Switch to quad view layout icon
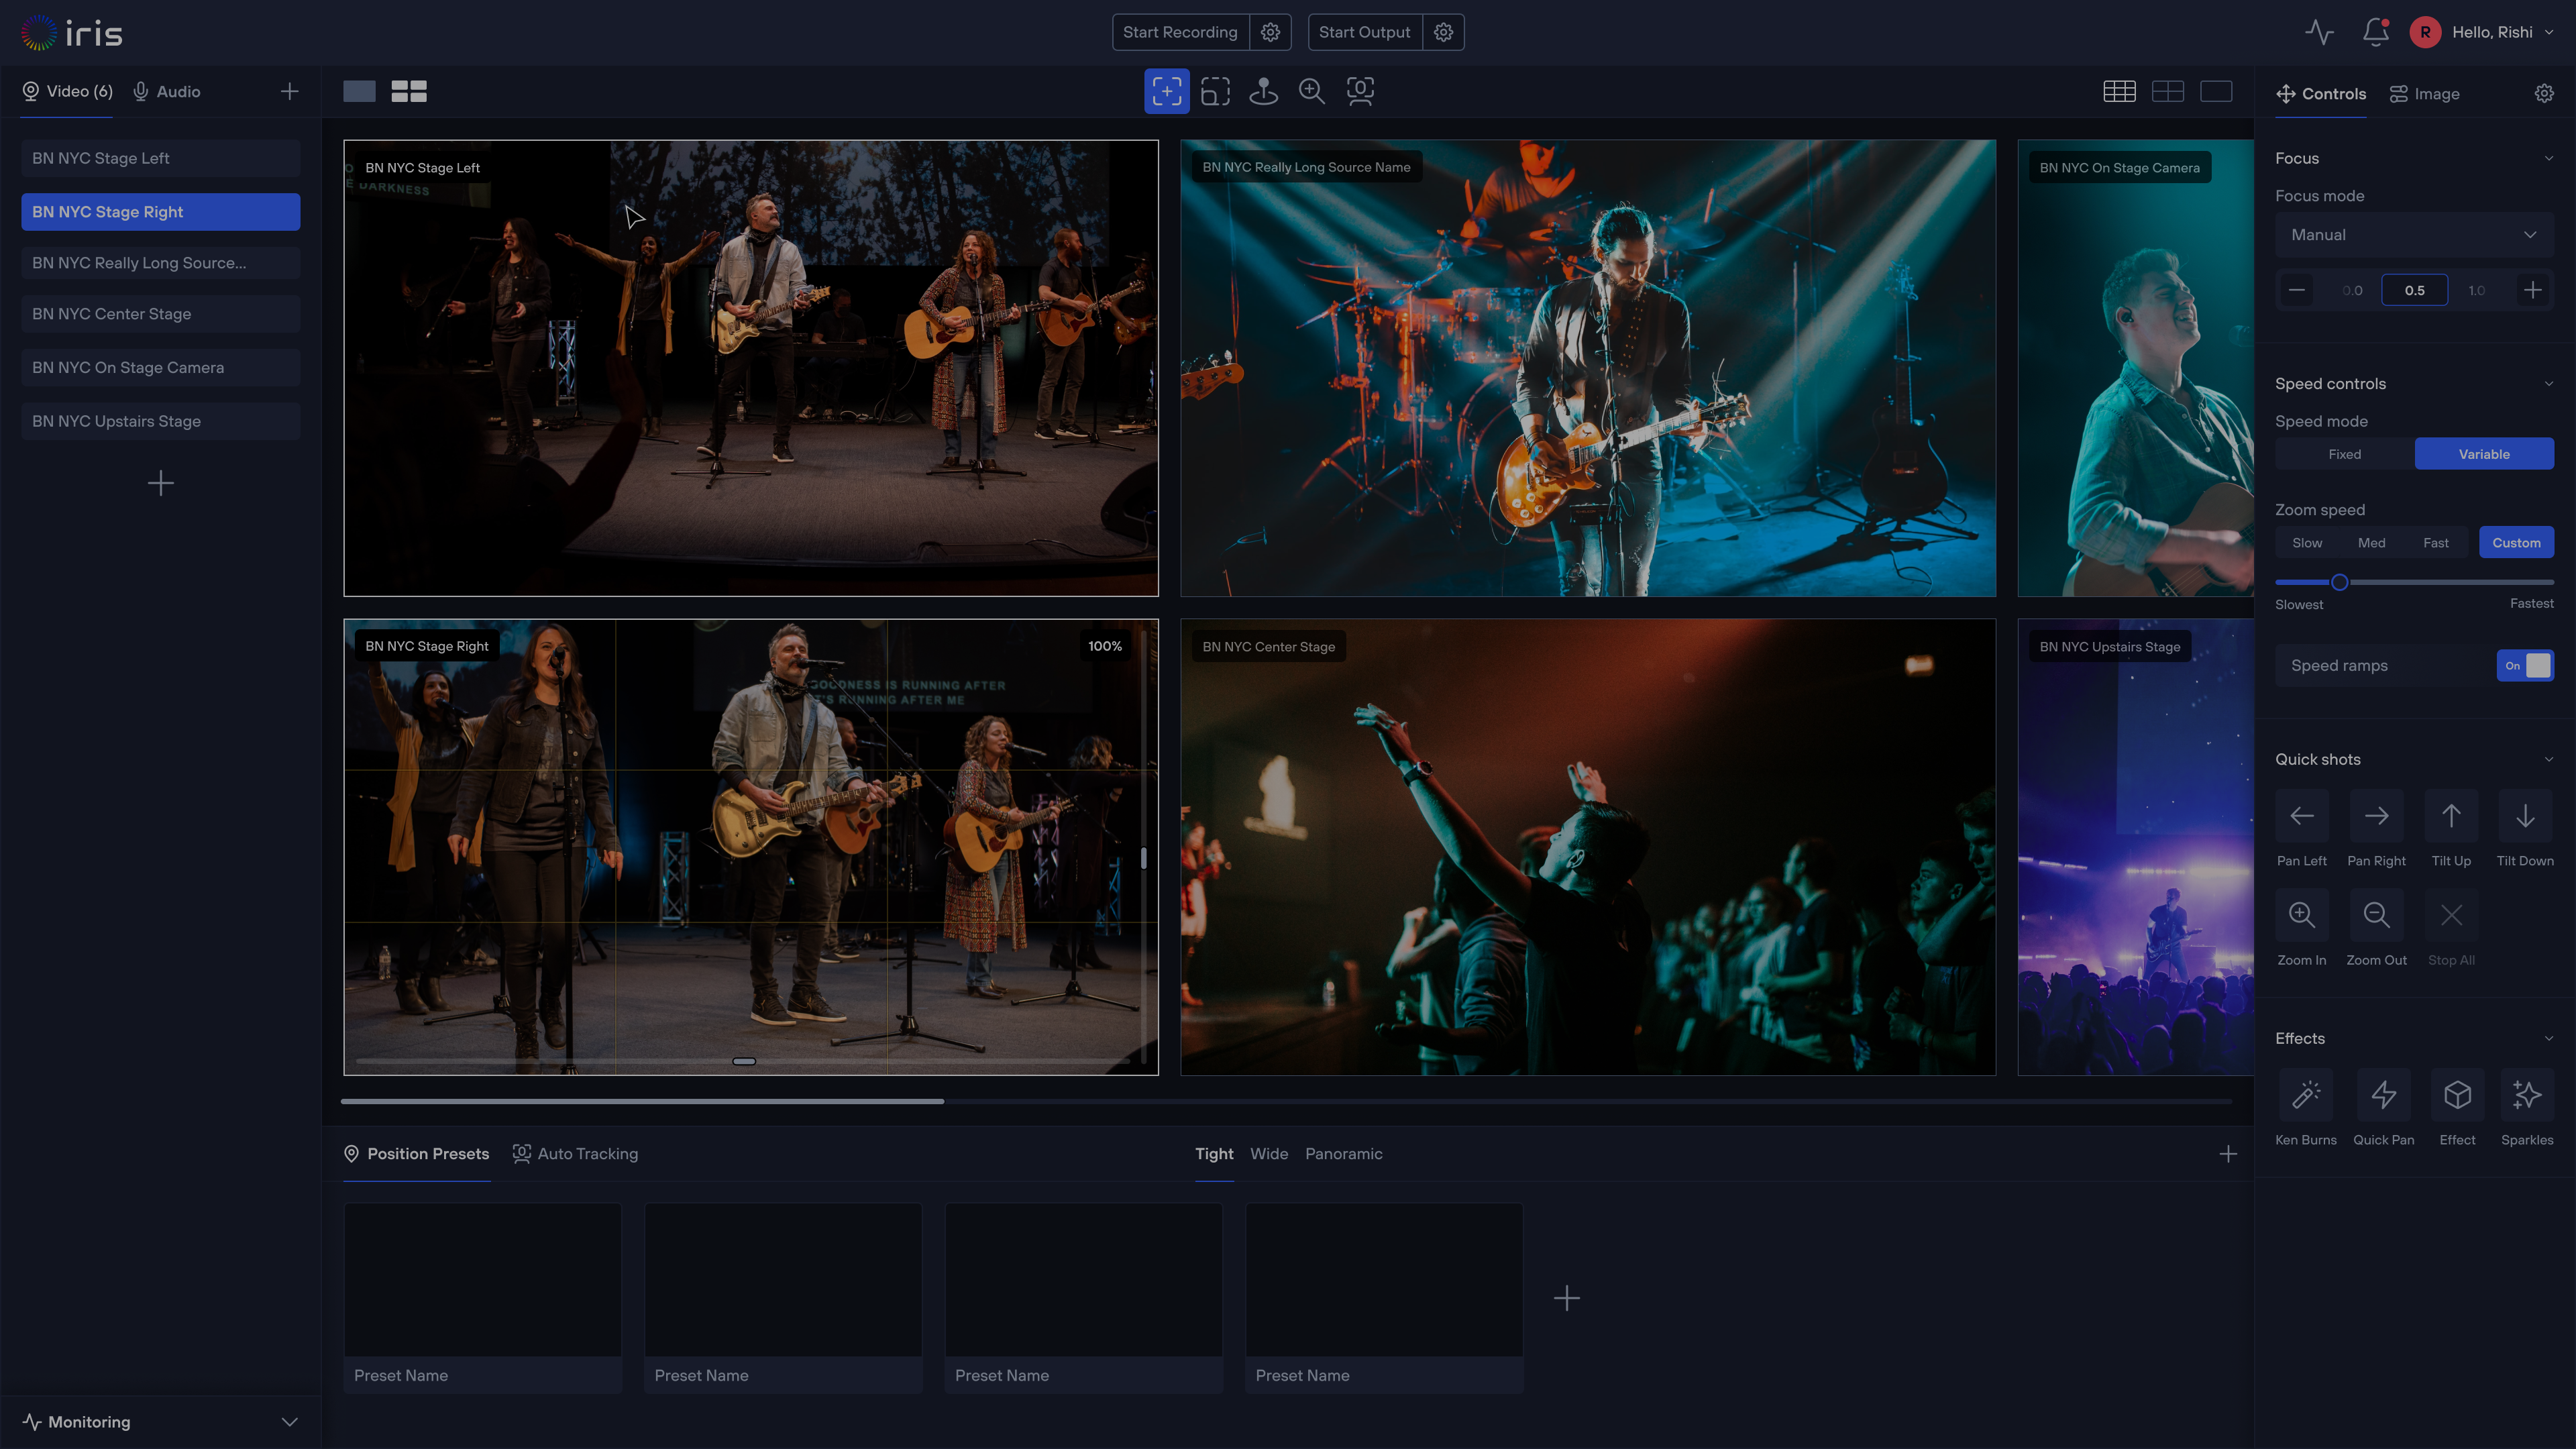This screenshot has height=1449, width=2576. 409,91
